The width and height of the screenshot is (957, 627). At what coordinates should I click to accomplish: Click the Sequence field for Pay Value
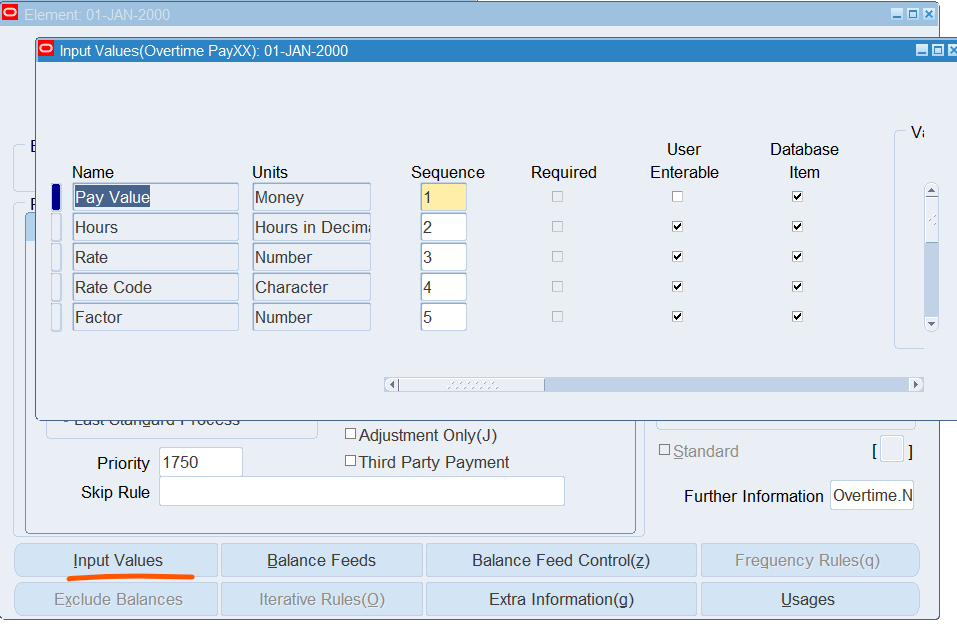443,197
